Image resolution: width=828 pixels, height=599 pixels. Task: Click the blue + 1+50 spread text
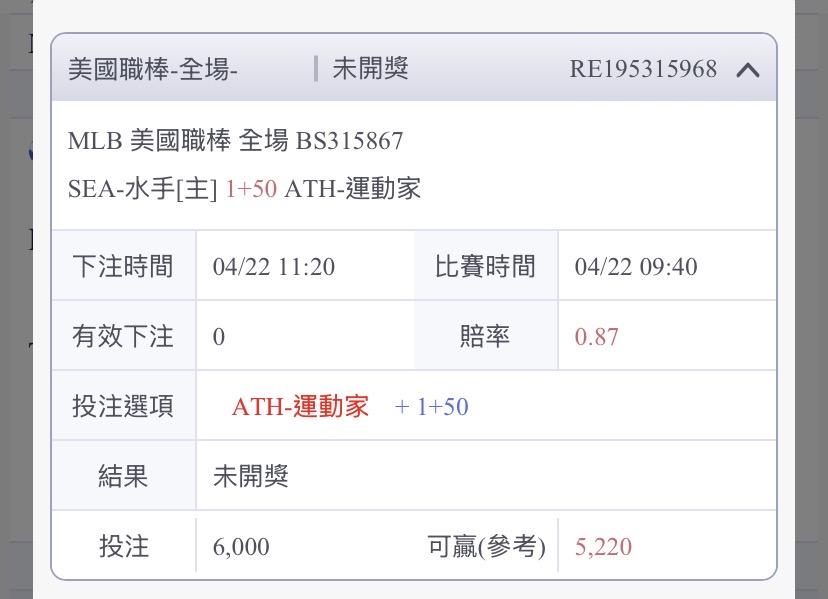432,407
